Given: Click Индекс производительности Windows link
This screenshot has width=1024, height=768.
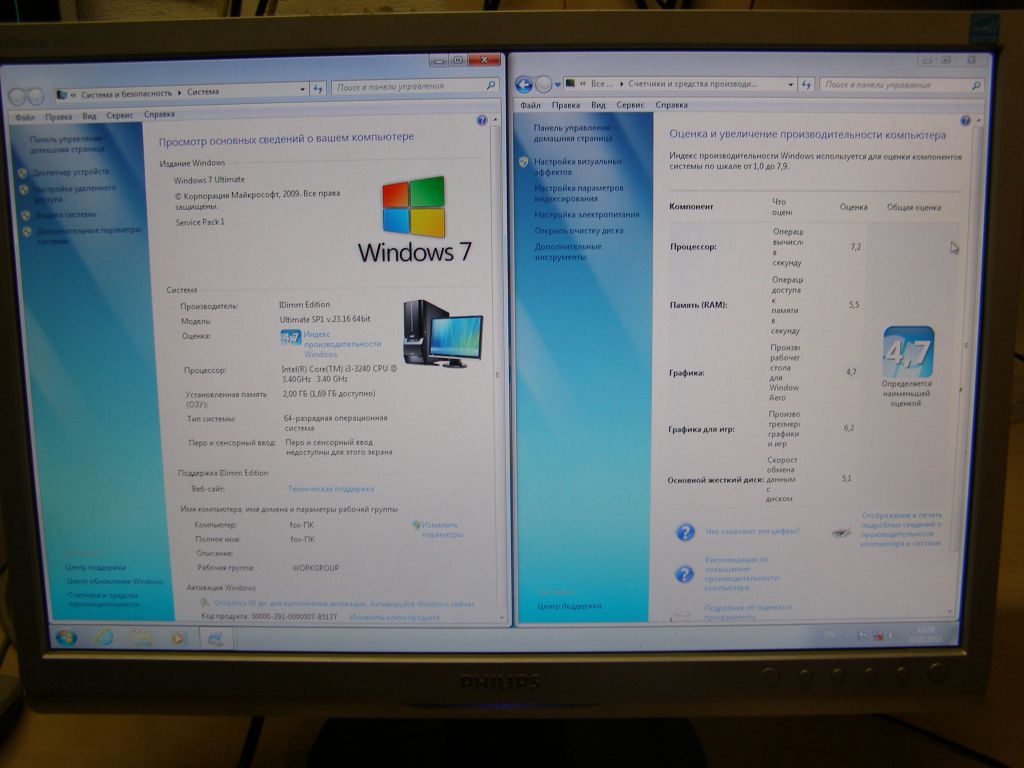Looking at the screenshot, I should (x=342, y=344).
